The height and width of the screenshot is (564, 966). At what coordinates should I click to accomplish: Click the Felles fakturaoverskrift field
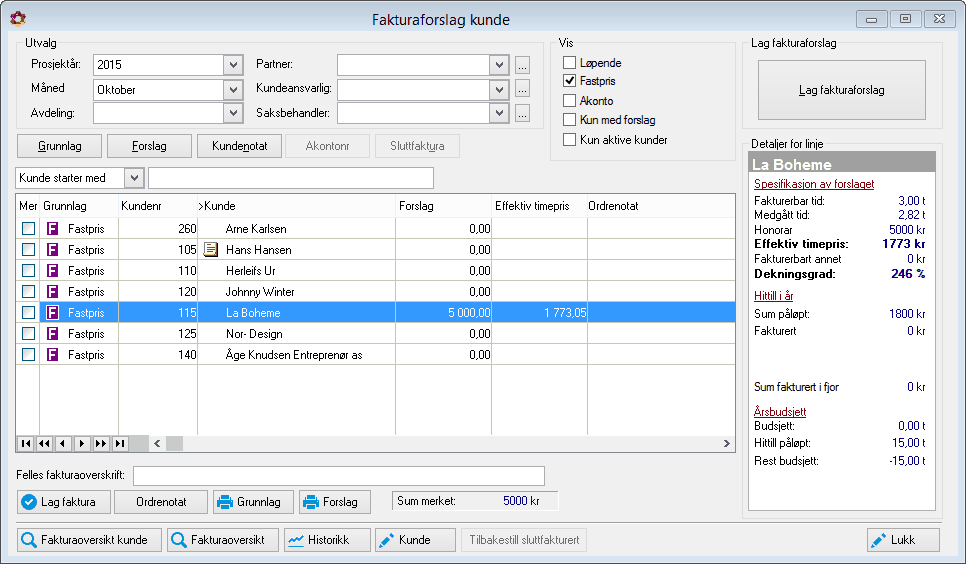339,475
